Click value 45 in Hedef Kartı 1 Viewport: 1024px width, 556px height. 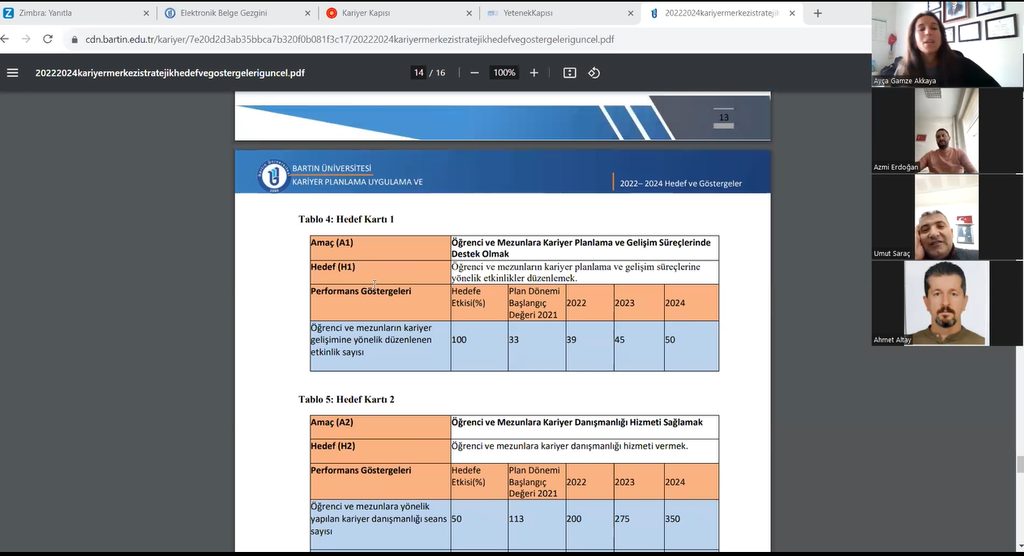620,340
